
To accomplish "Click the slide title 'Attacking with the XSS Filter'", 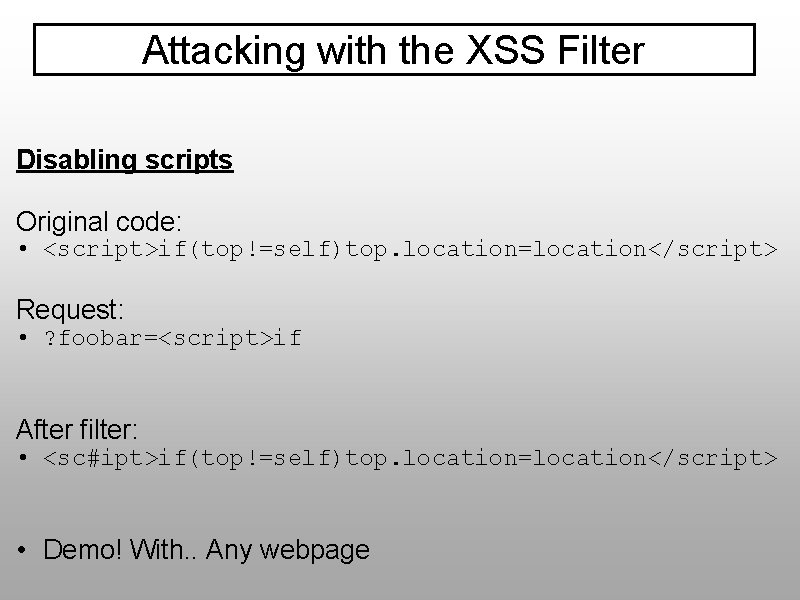I will (x=393, y=50).
